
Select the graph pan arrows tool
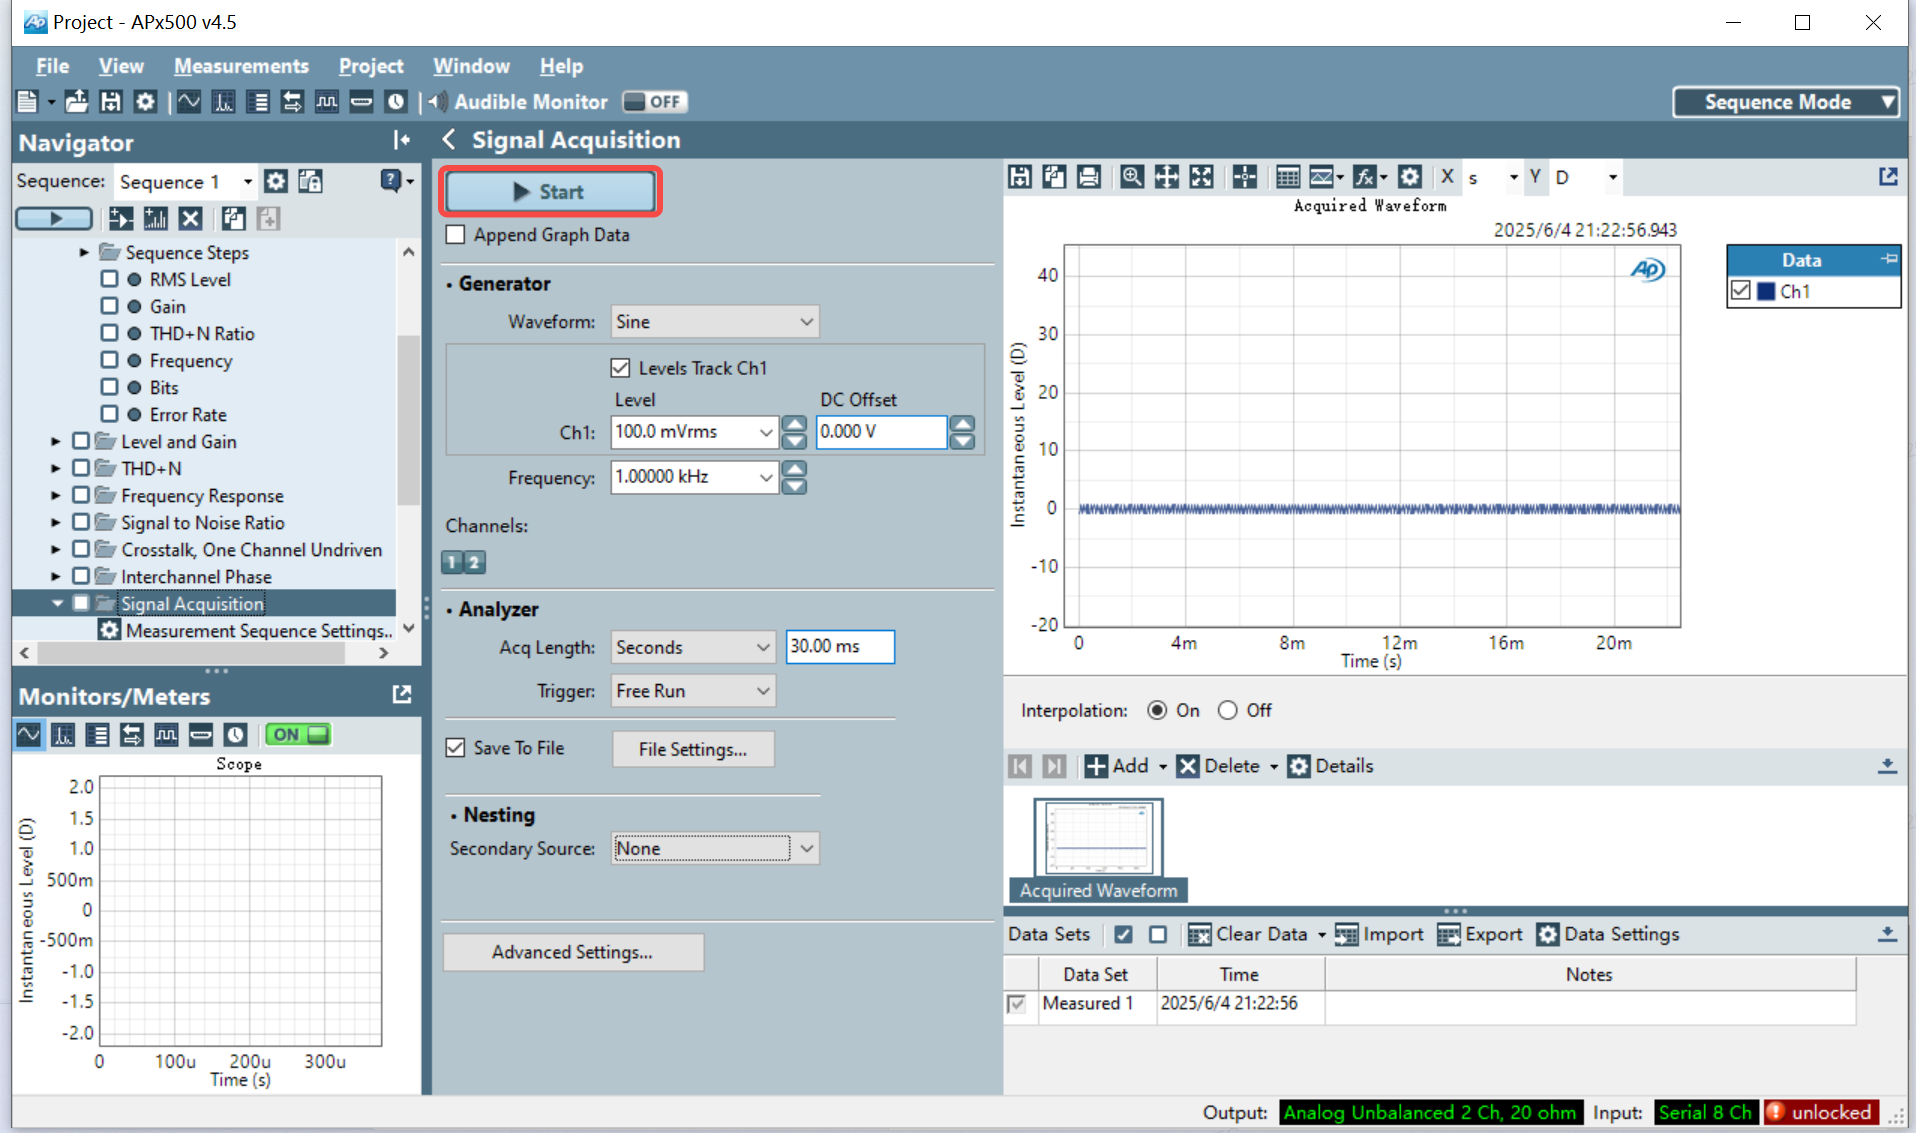point(1166,177)
